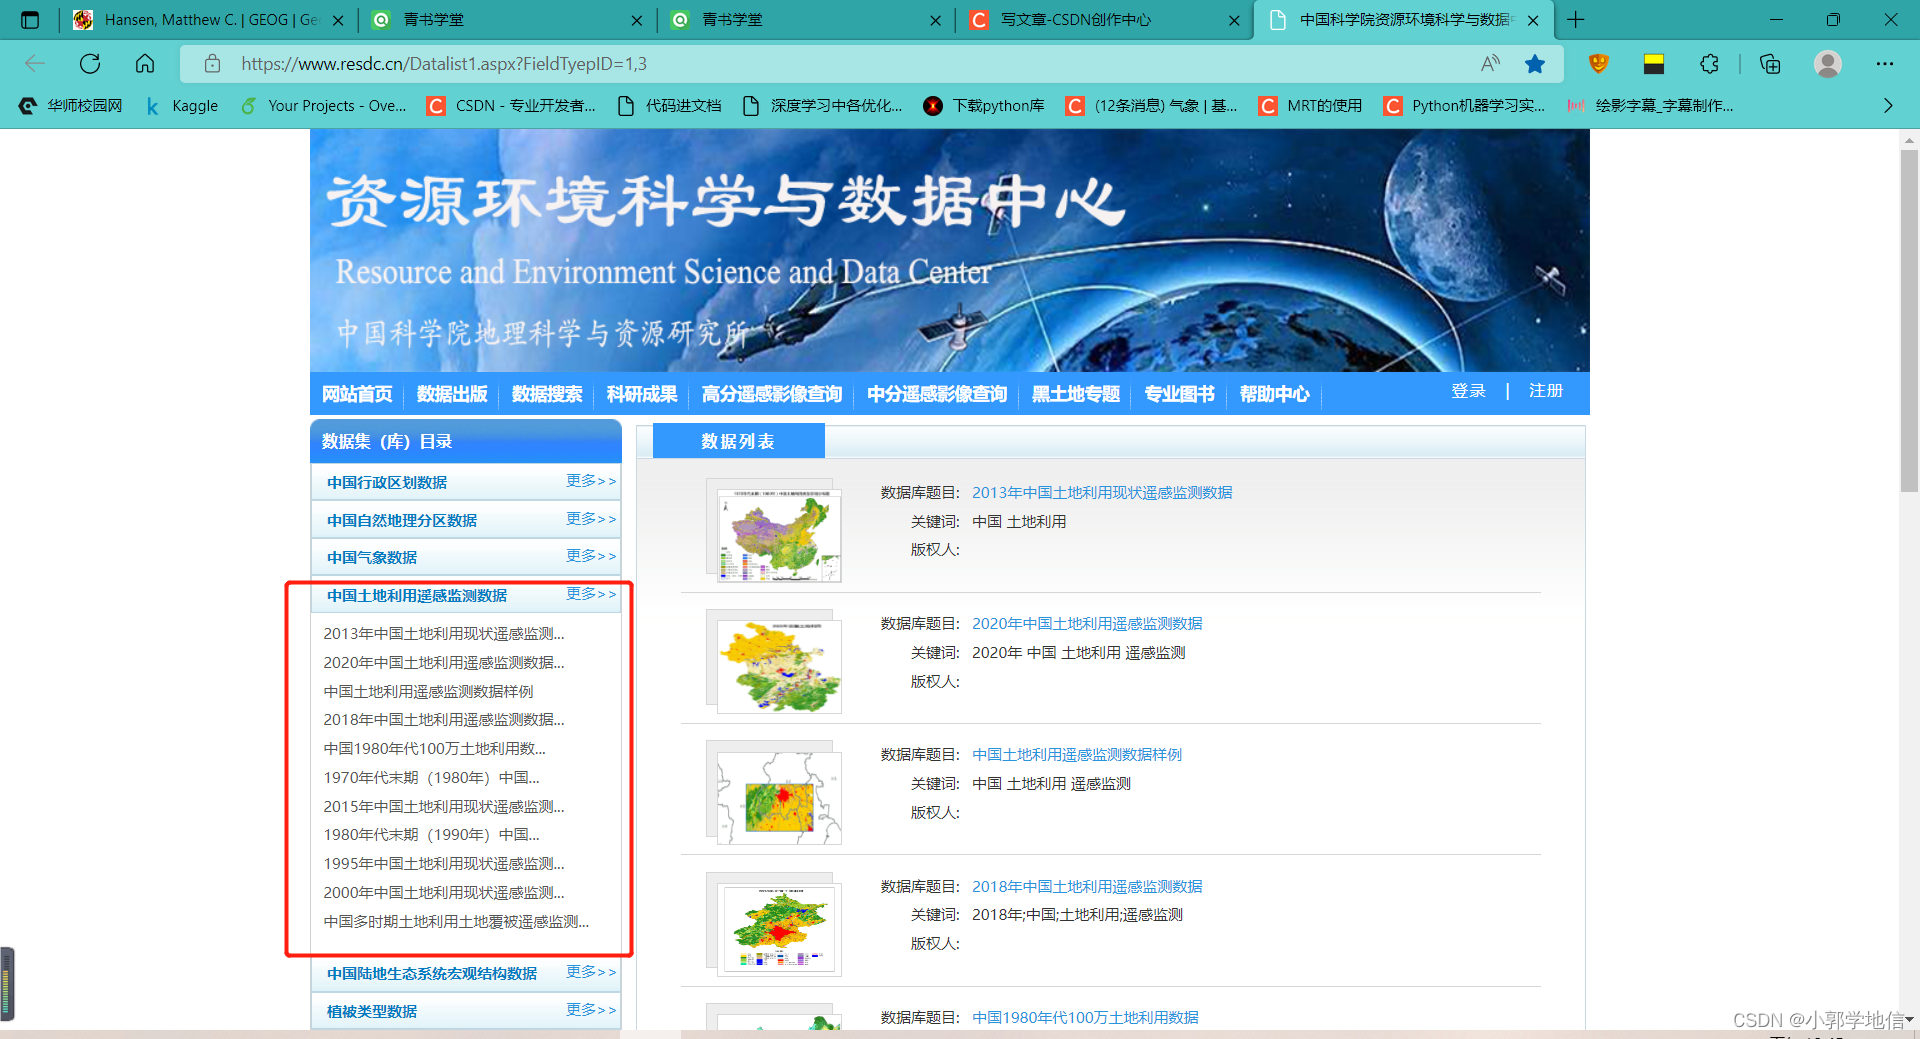Open the extensions puzzle icon
Screen dimensions: 1920x1039
pos(1710,64)
